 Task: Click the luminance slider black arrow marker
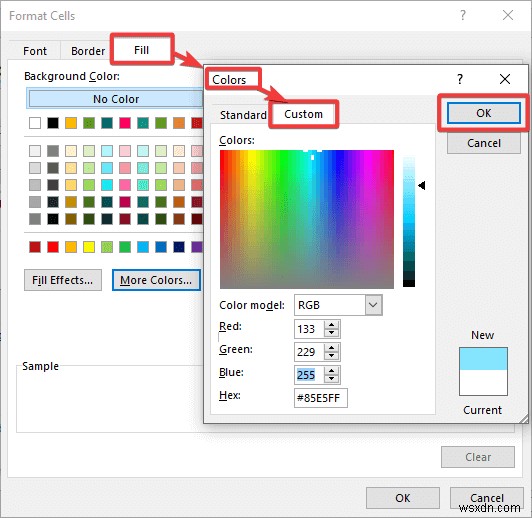[x=422, y=186]
